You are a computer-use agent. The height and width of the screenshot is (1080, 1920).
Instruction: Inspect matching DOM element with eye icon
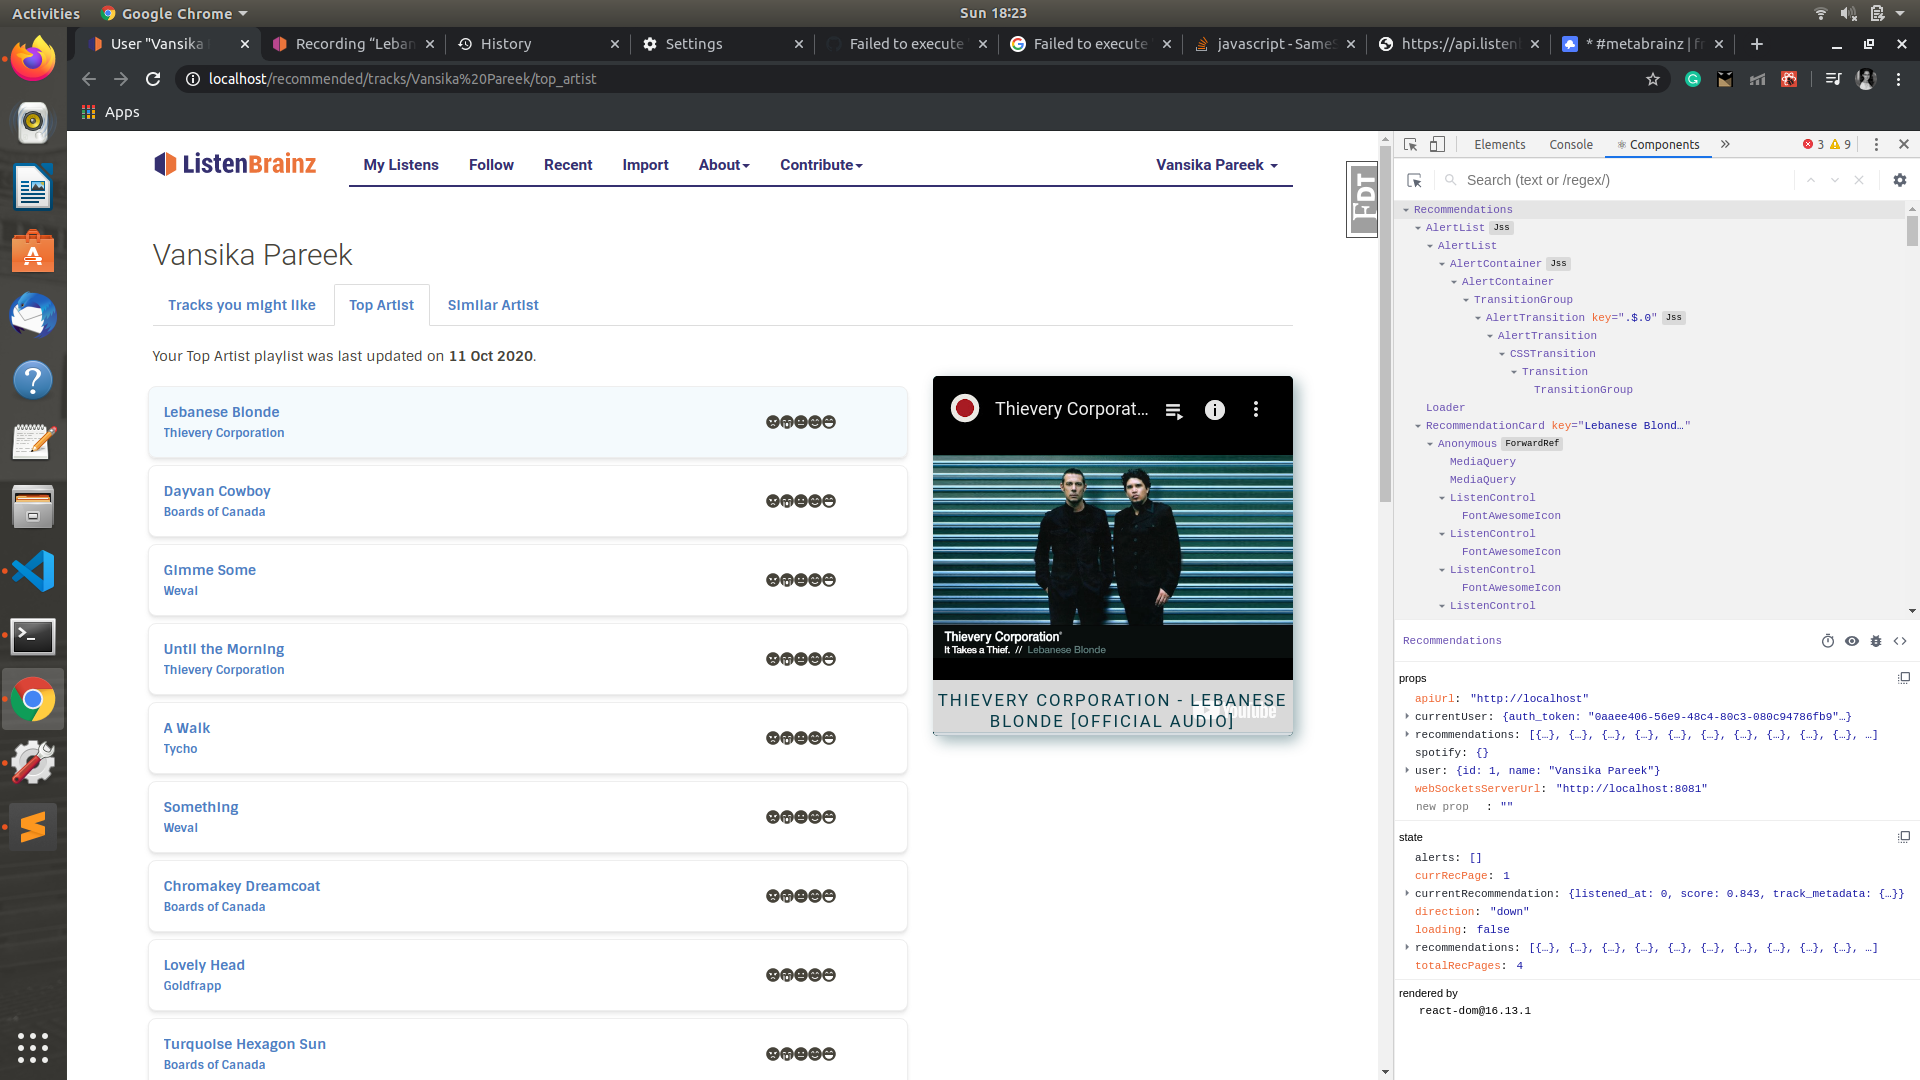coord(1852,641)
